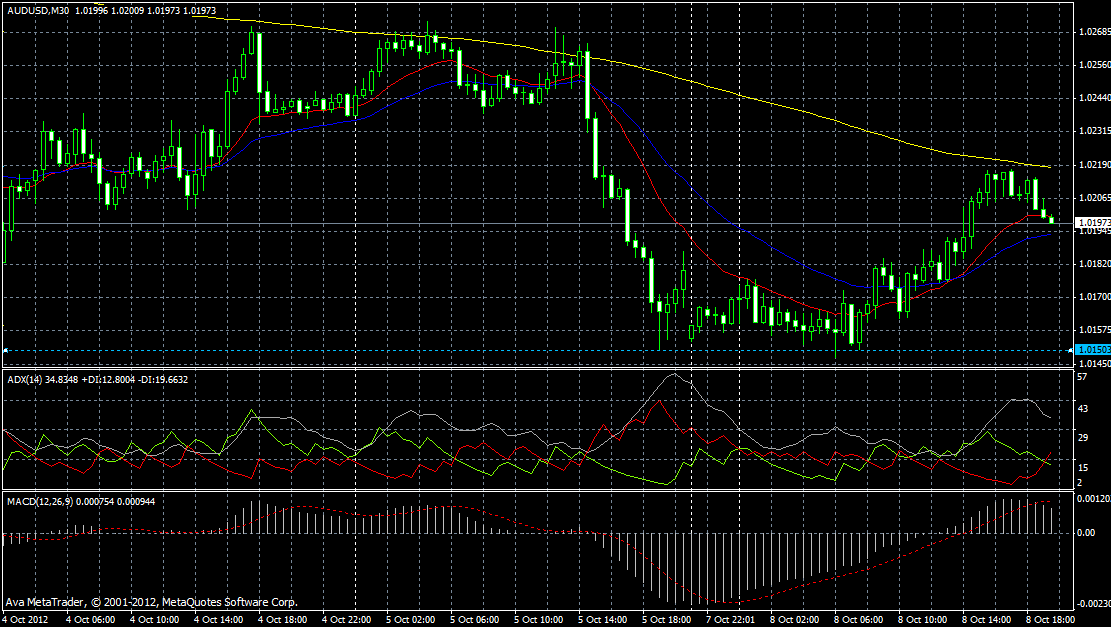Click the right end of yellow moving average
1111x627 pixels.
[x=1048, y=167]
